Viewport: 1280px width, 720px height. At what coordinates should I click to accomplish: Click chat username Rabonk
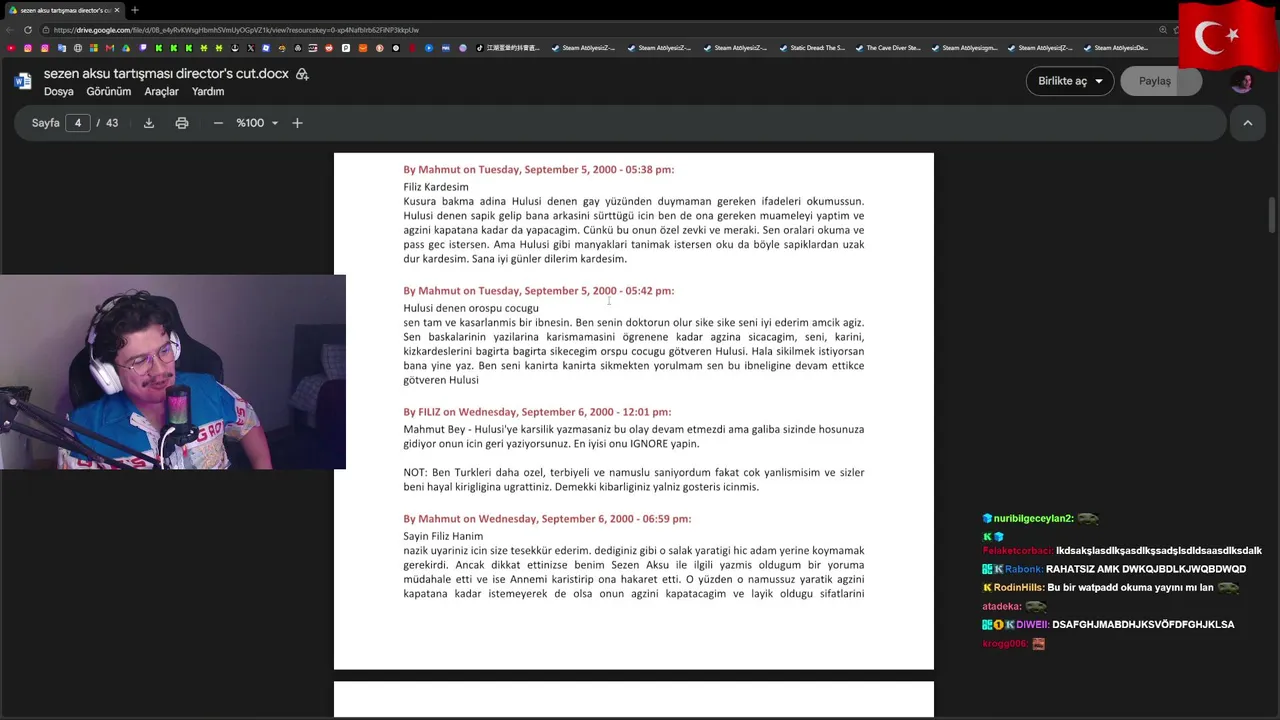(x=1025, y=569)
